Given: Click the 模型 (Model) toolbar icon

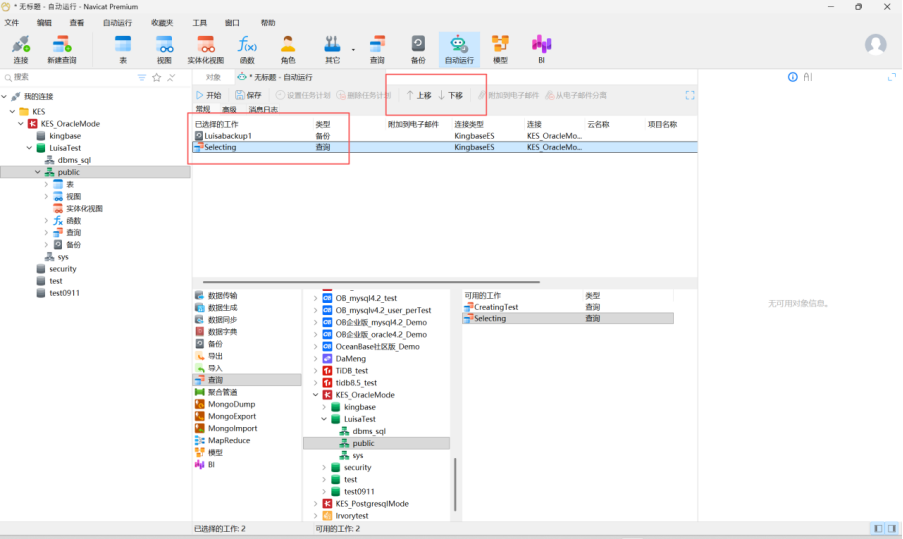Looking at the screenshot, I should (500, 48).
